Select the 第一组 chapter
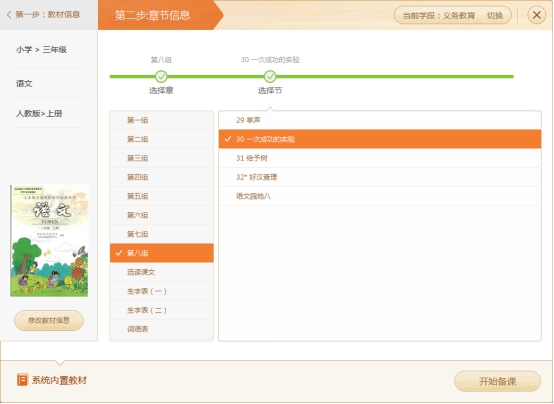This screenshot has height=404, width=554. 161,120
